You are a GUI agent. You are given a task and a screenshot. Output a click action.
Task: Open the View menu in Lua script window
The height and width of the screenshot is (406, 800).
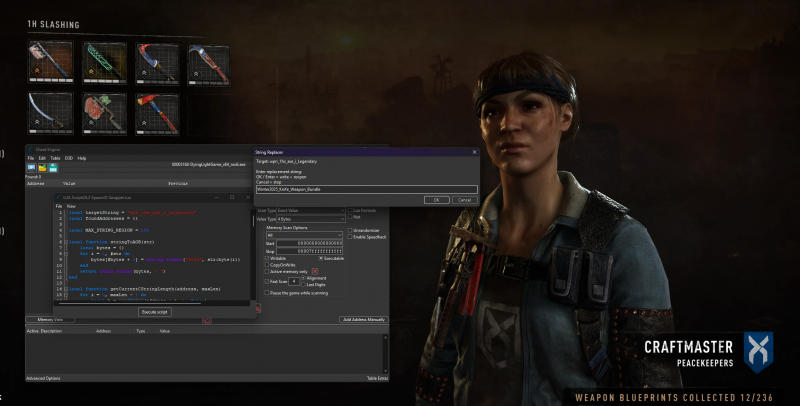(x=71, y=206)
